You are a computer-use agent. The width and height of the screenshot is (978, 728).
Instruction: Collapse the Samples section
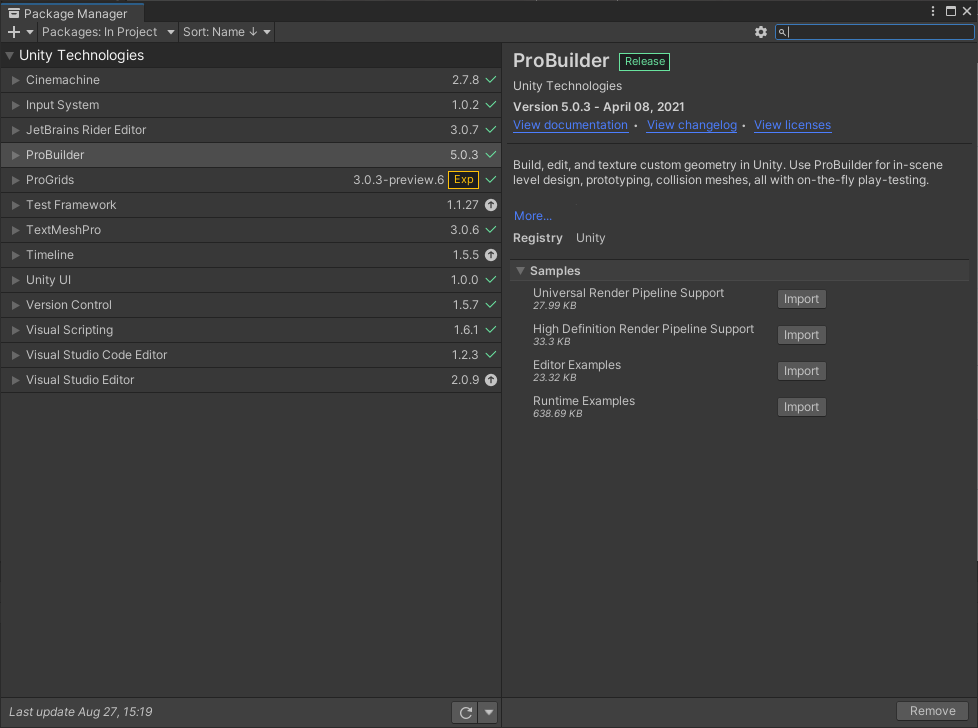520,271
